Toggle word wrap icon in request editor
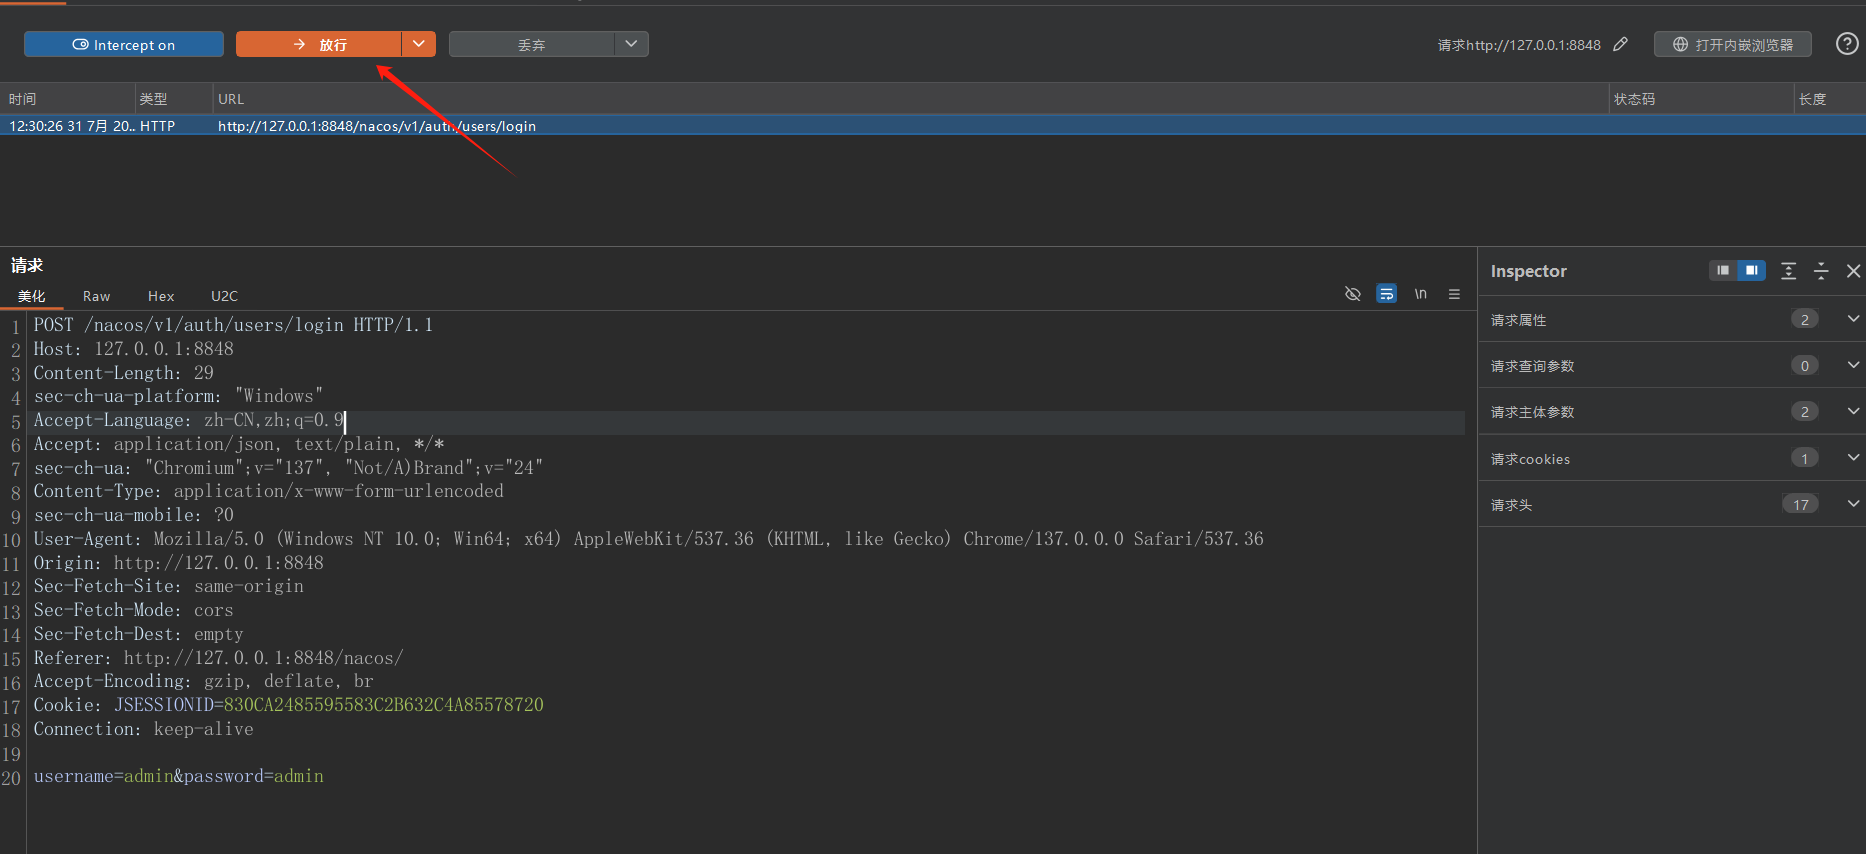The image size is (1866, 854). point(1386,294)
